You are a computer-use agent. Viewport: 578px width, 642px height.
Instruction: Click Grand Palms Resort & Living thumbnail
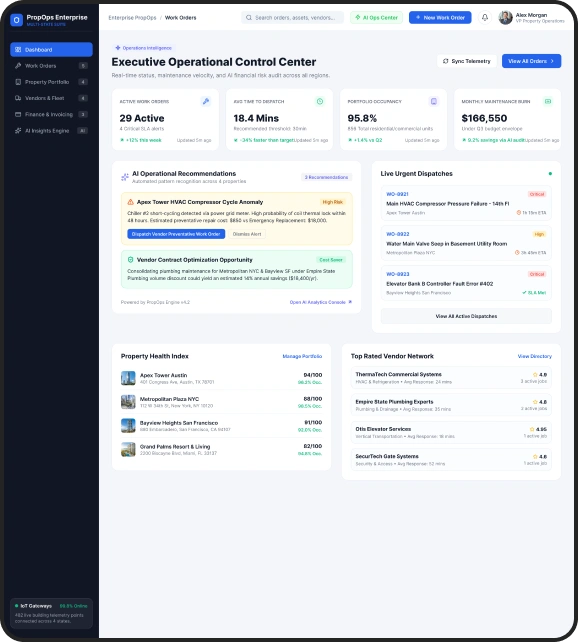pos(128,449)
